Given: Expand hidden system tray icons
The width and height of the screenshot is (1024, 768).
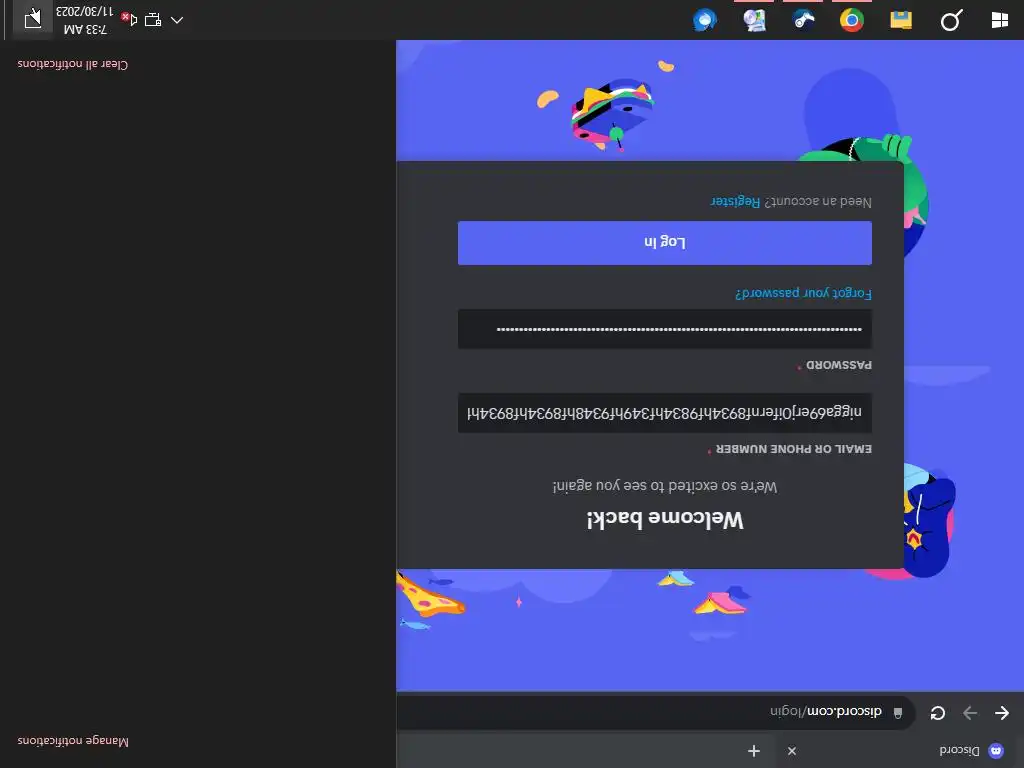Looking at the screenshot, I should pos(176,20).
